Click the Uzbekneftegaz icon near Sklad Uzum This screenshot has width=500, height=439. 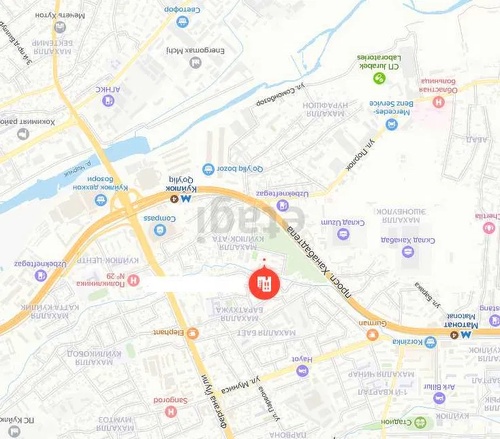[282, 205]
